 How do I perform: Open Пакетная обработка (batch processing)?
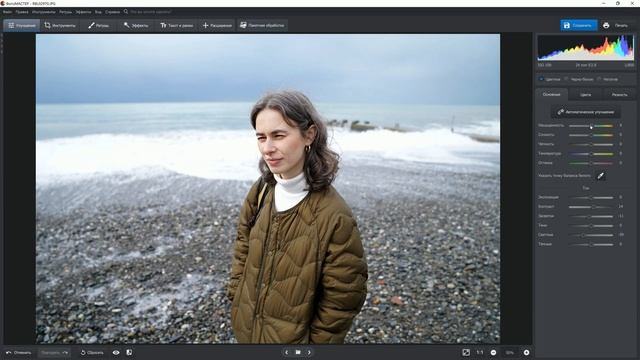(x=262, y=25)
